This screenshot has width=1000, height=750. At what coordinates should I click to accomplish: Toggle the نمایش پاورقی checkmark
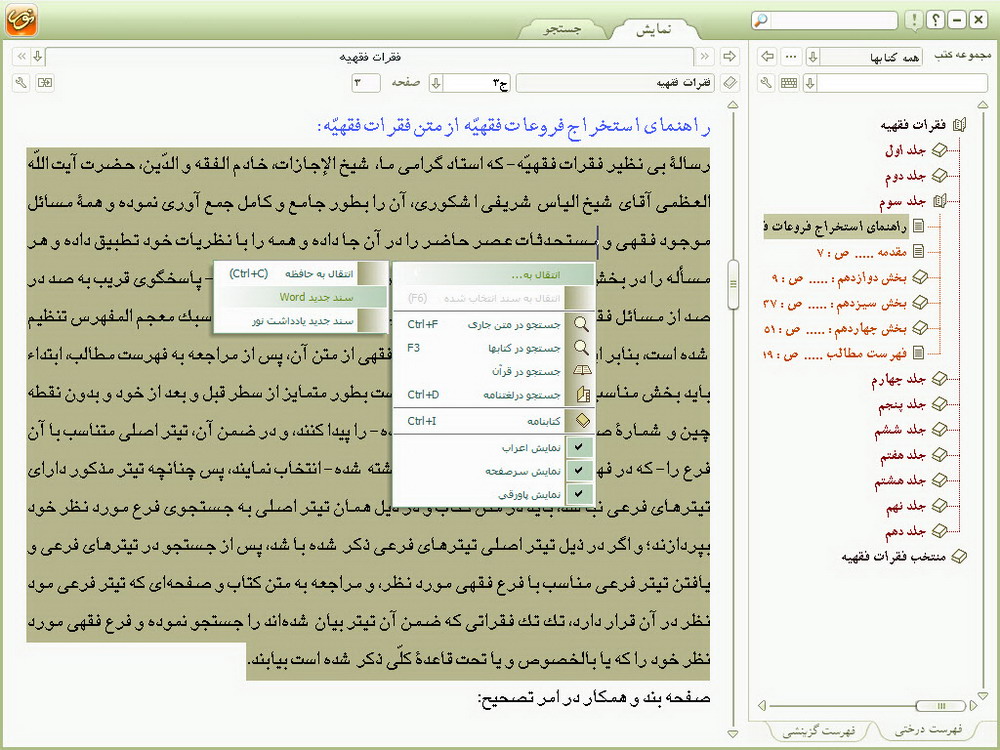(578, 494)
